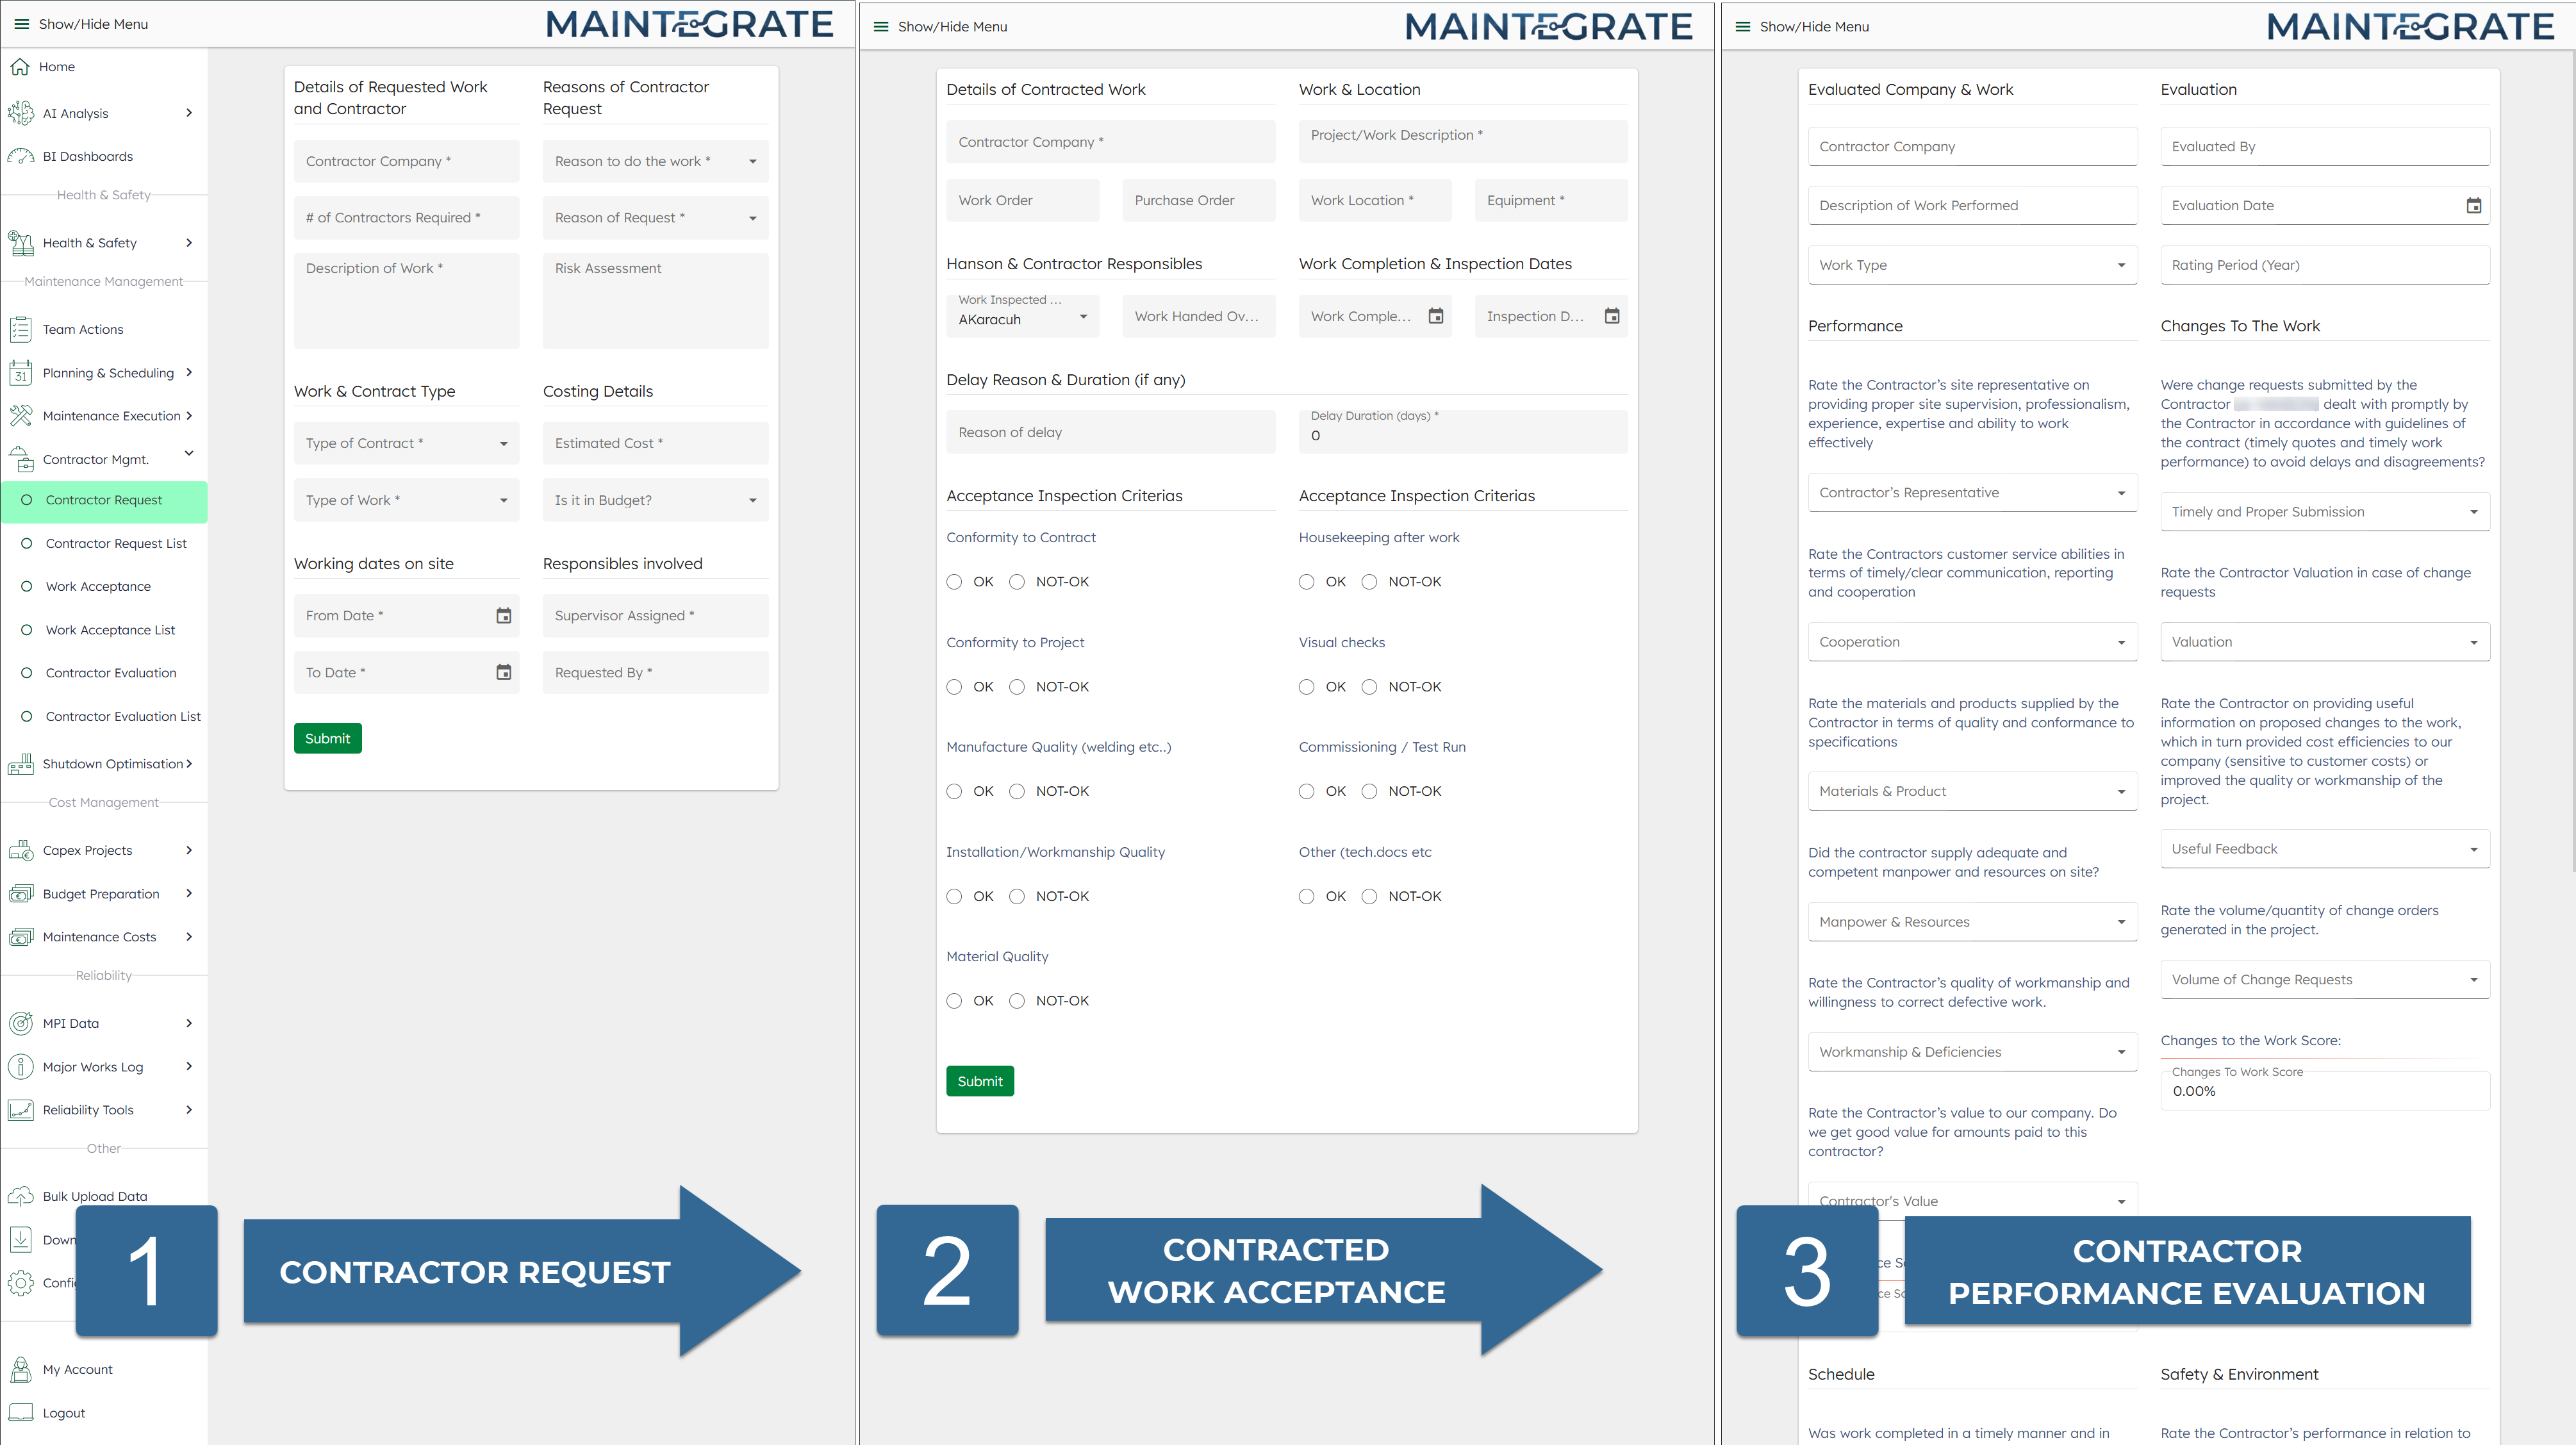Click the Maintenance Execution icon
The image size is (2576, 1445).
(x=21, y=416)
